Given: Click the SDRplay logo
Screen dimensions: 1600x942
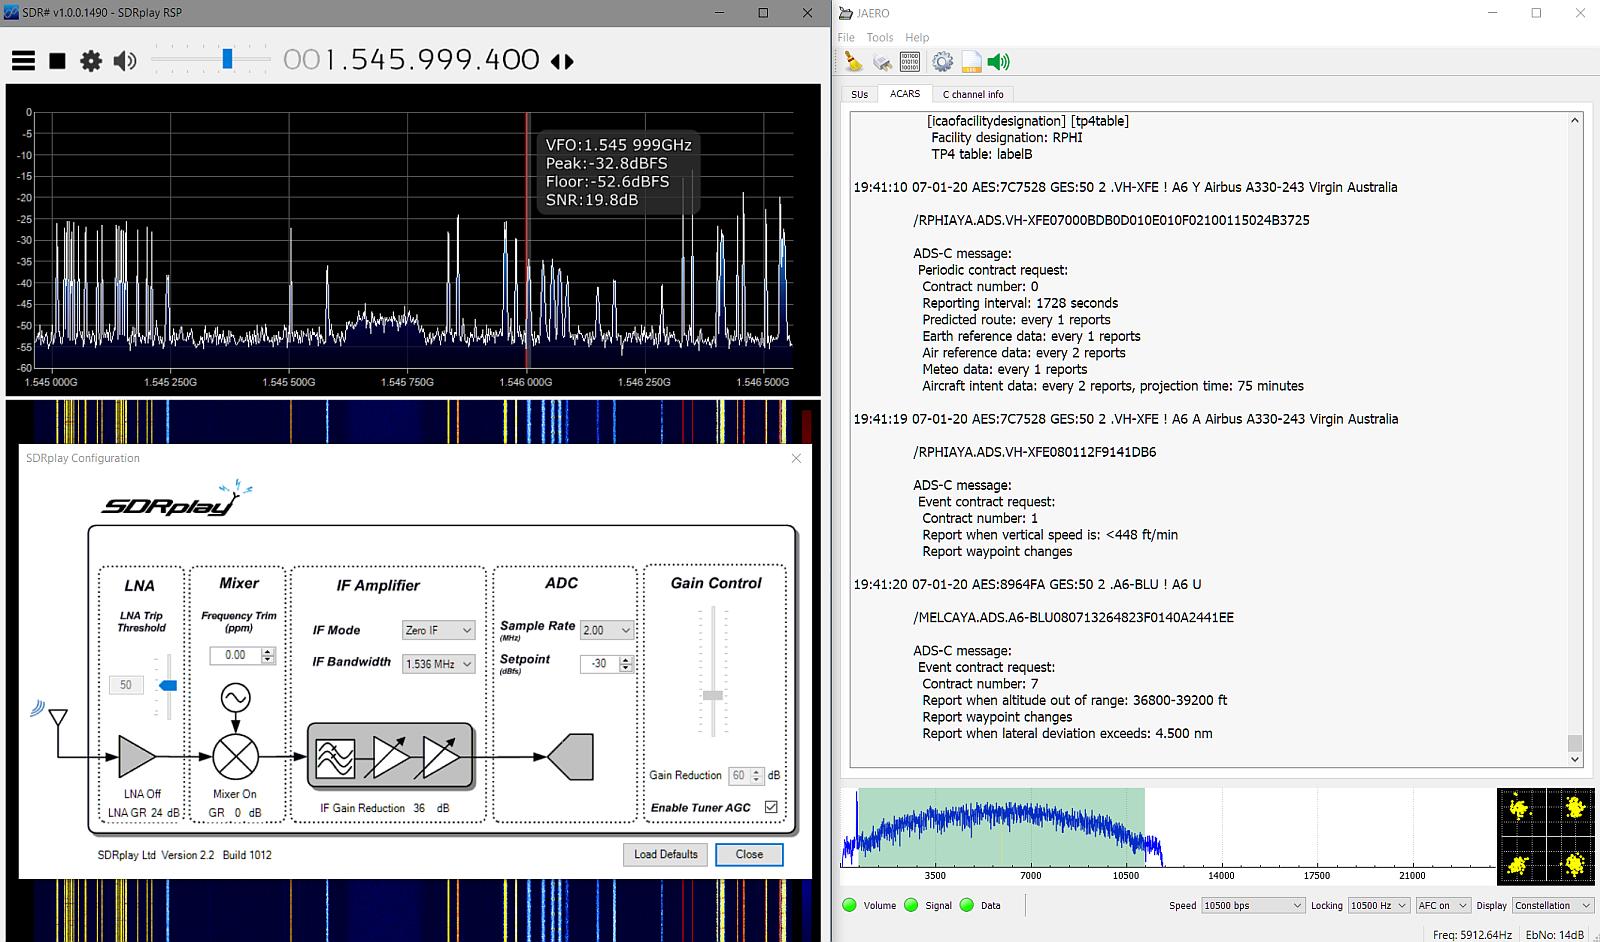Looking at the screenshot, I should (176, 499).
